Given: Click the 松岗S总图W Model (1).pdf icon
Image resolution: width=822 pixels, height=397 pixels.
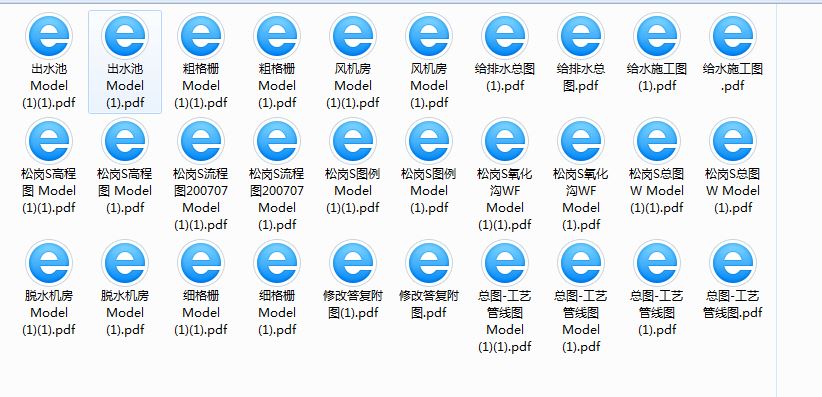Looking at the screenshot, I should (733, 141).
